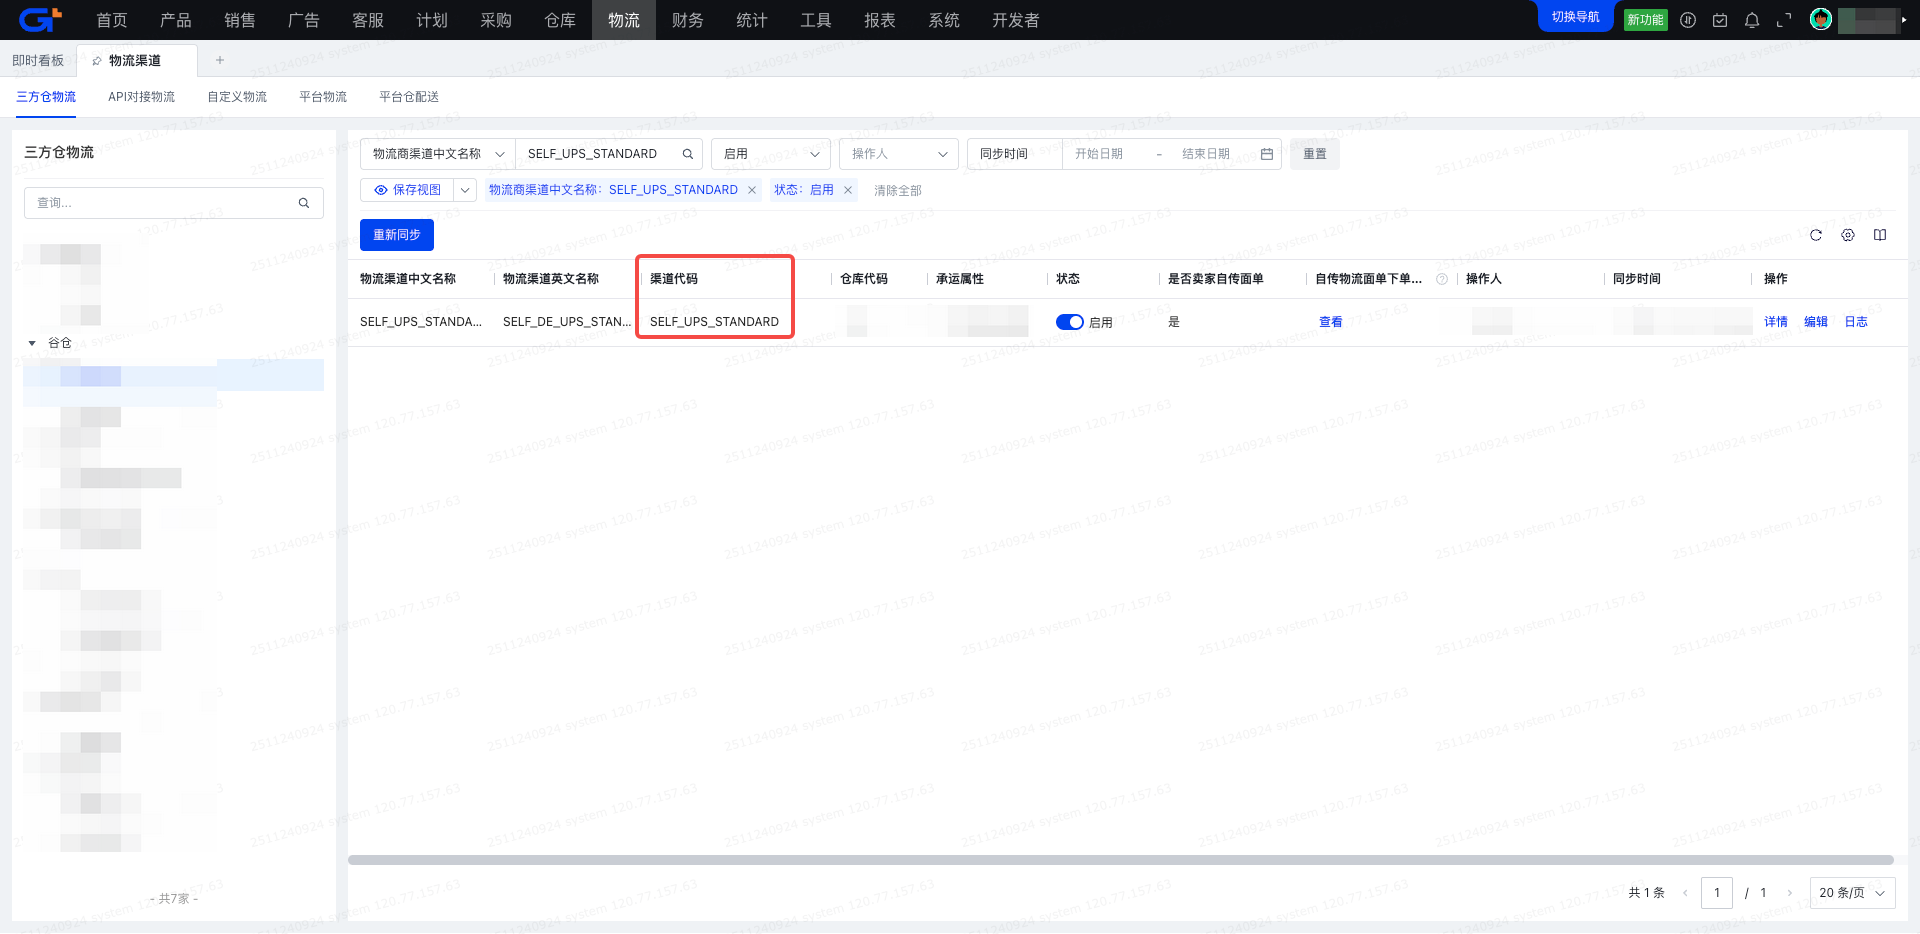This screenshot has height=934, width=1920.
Task: Open the 采购 menu
Action: click(496, 20)
